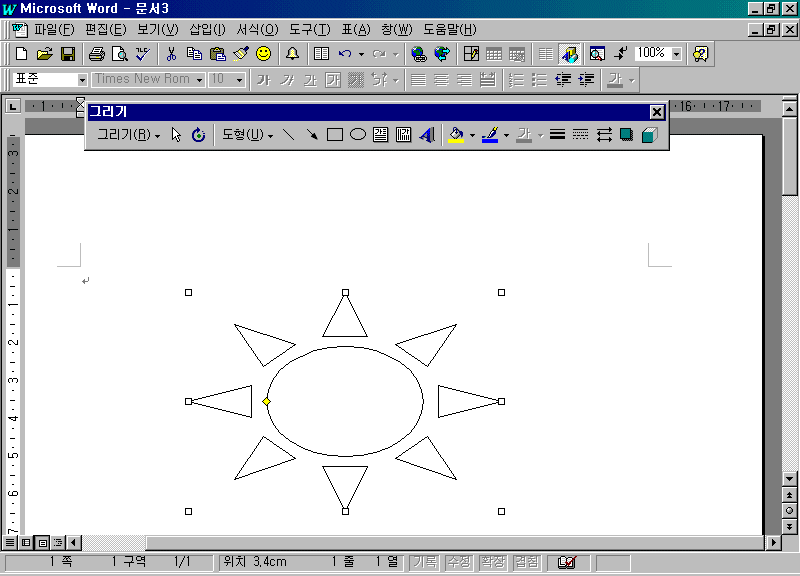
Task: Apply a shadow to the shape
Action: tap(627, 135)
